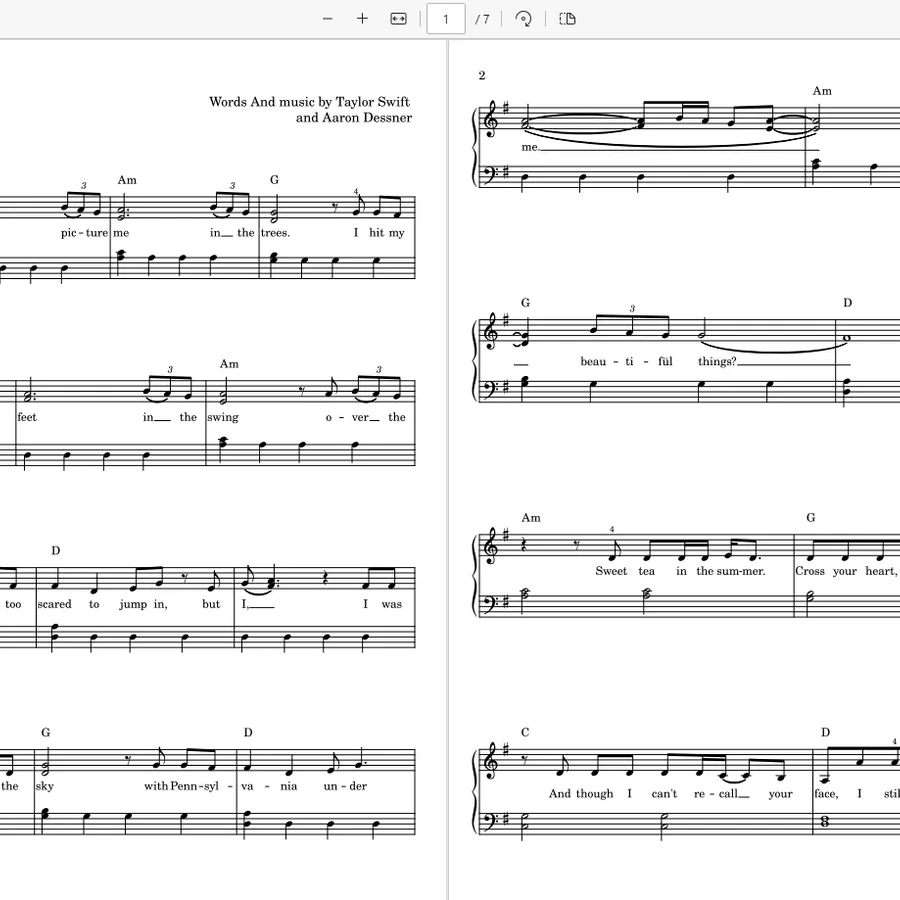The image size is (900, 900).
Task: Click the 'and Aaron Dessner' credit line
Action: 354,118
